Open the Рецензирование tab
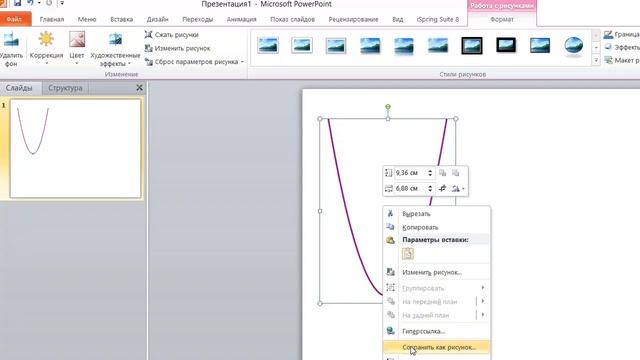 tap(353, 19)
